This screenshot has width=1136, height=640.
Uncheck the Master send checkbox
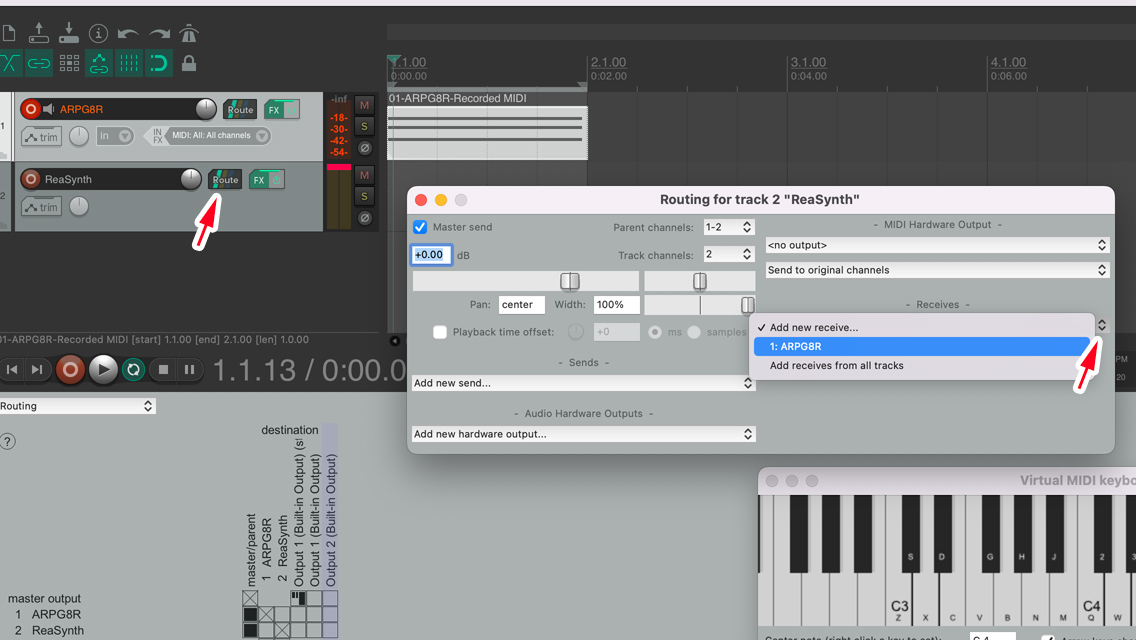420,227
